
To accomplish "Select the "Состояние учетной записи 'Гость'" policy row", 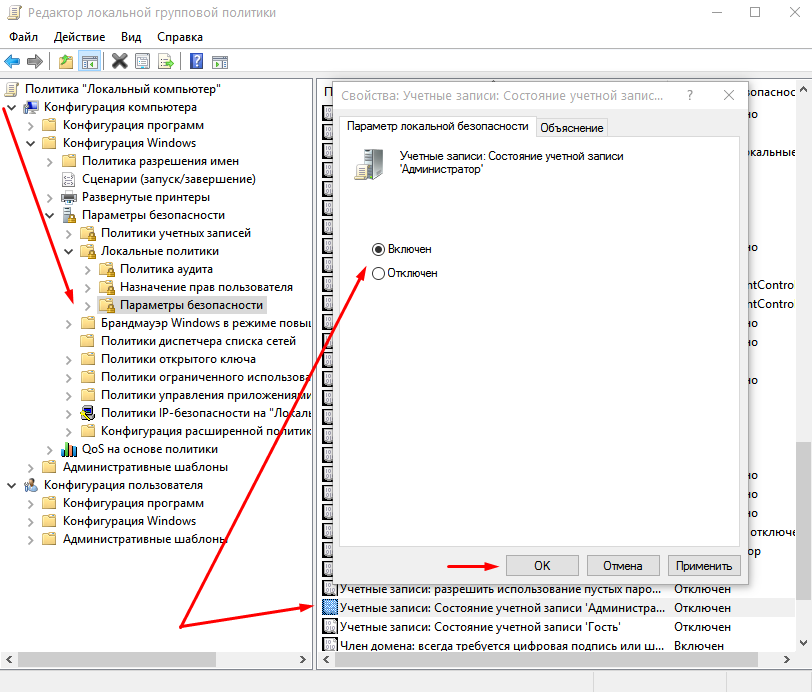I will point(480,627).
